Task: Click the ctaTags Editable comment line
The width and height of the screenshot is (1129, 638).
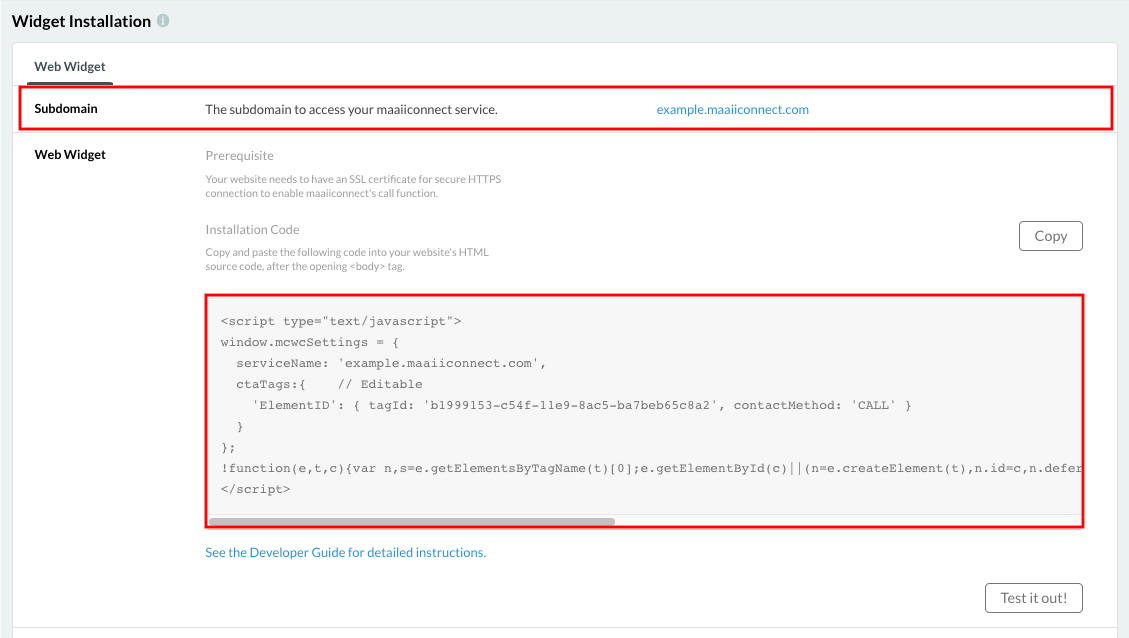Action: (x=329, y=385)
